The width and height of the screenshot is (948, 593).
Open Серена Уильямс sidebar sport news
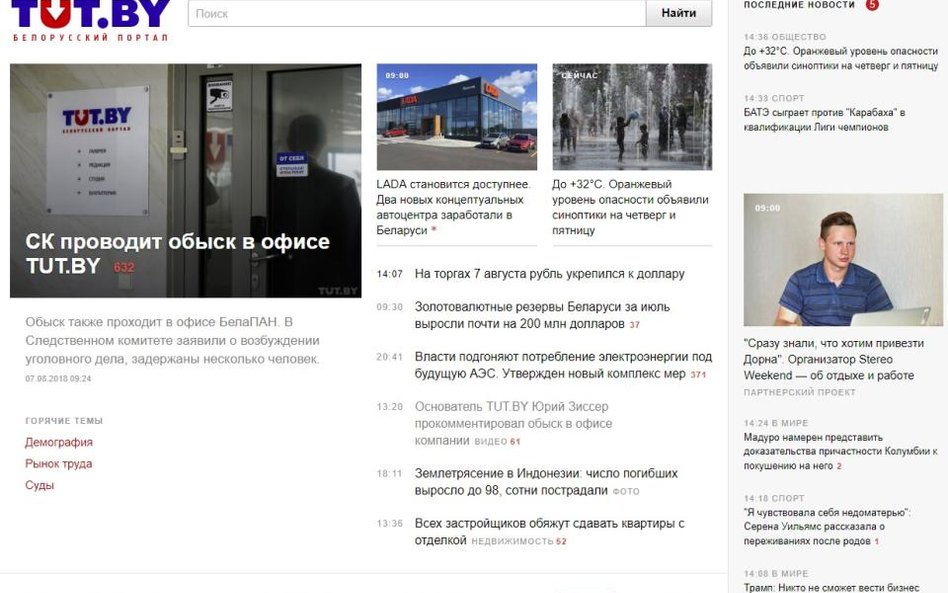[827, 527]
